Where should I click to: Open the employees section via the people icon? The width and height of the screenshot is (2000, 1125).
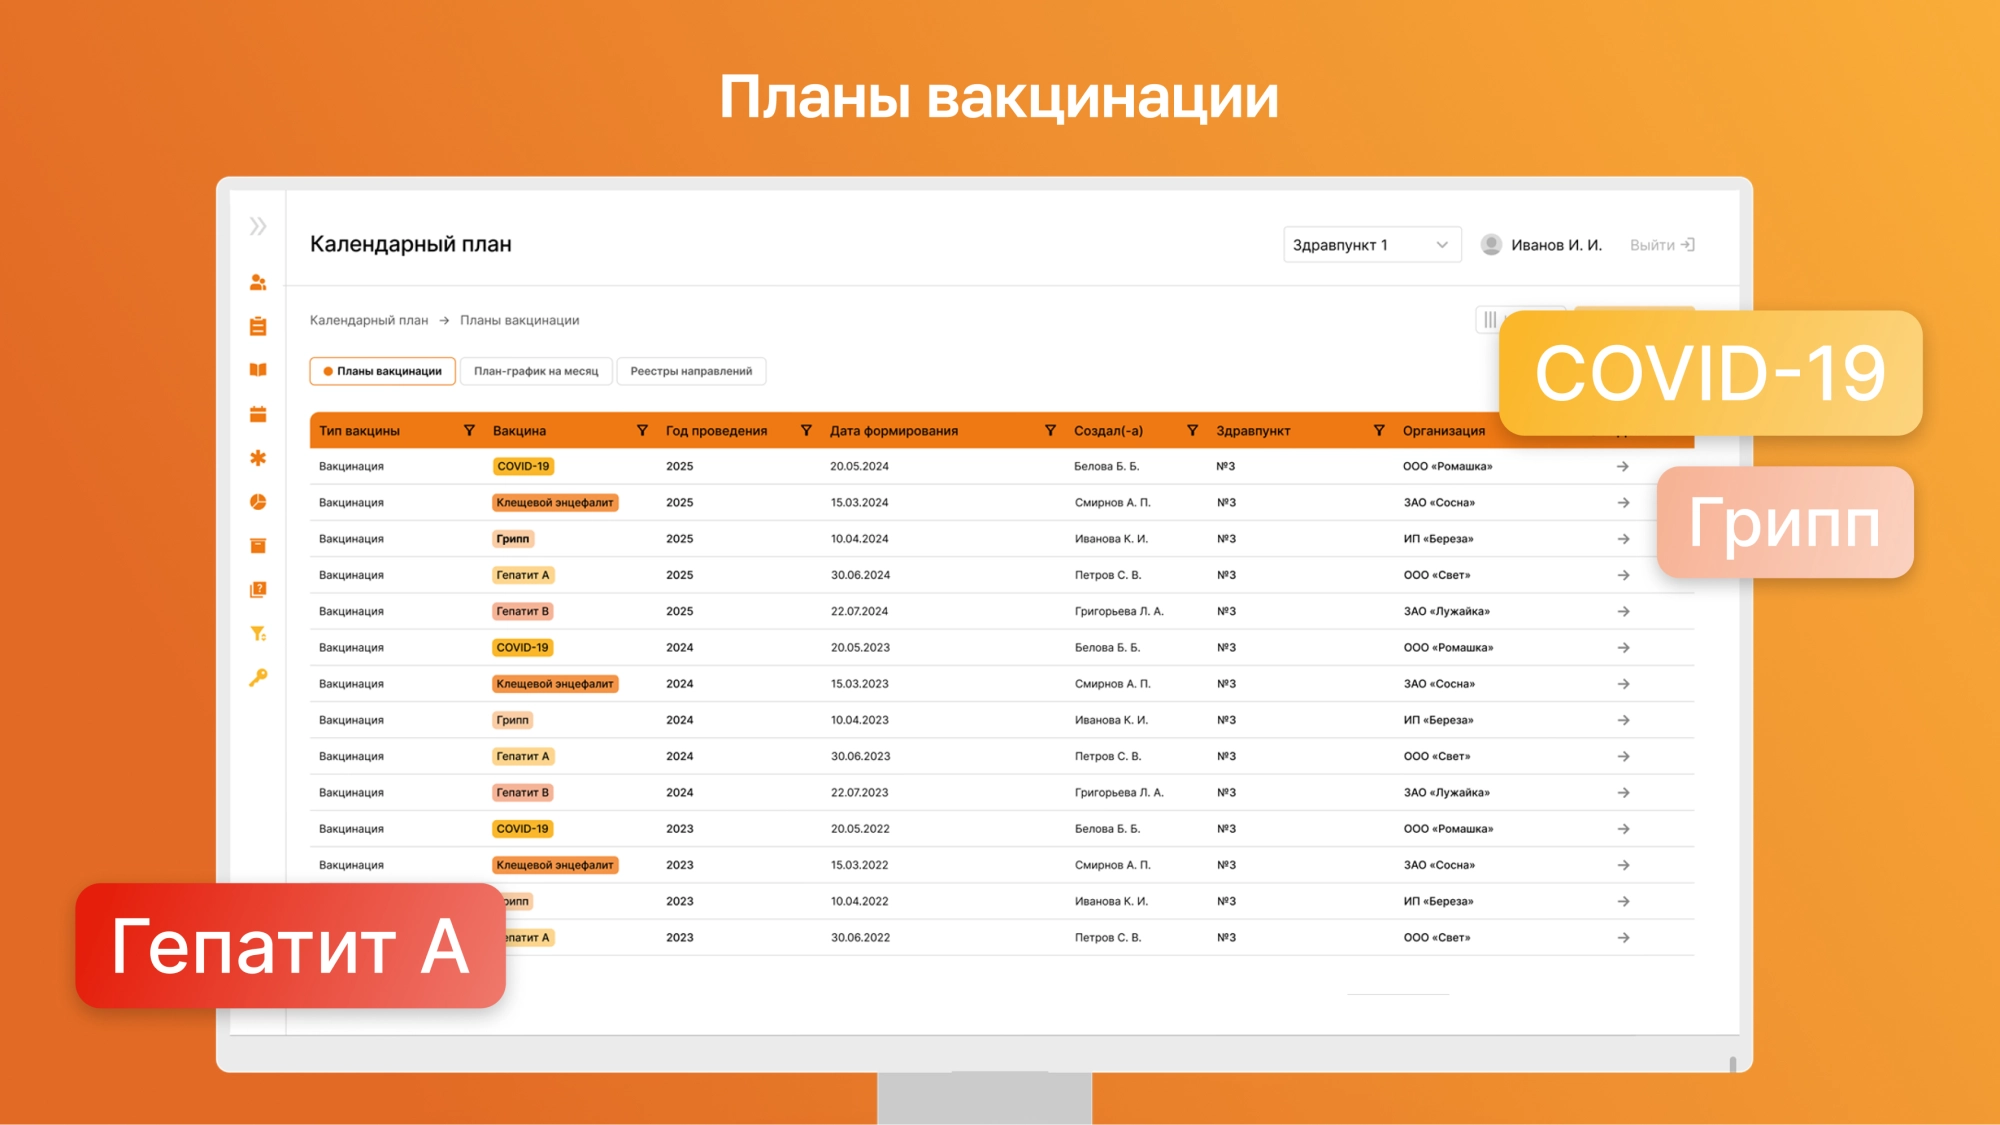click(x=258, y=282)
